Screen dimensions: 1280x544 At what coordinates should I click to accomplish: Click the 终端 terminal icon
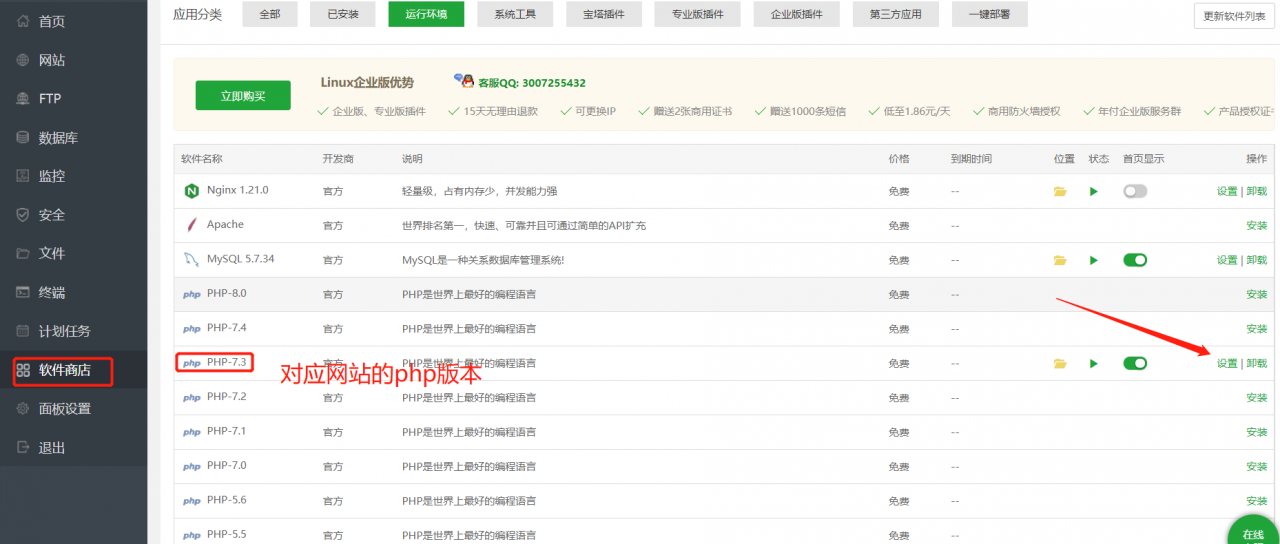[x=23, y=292]
